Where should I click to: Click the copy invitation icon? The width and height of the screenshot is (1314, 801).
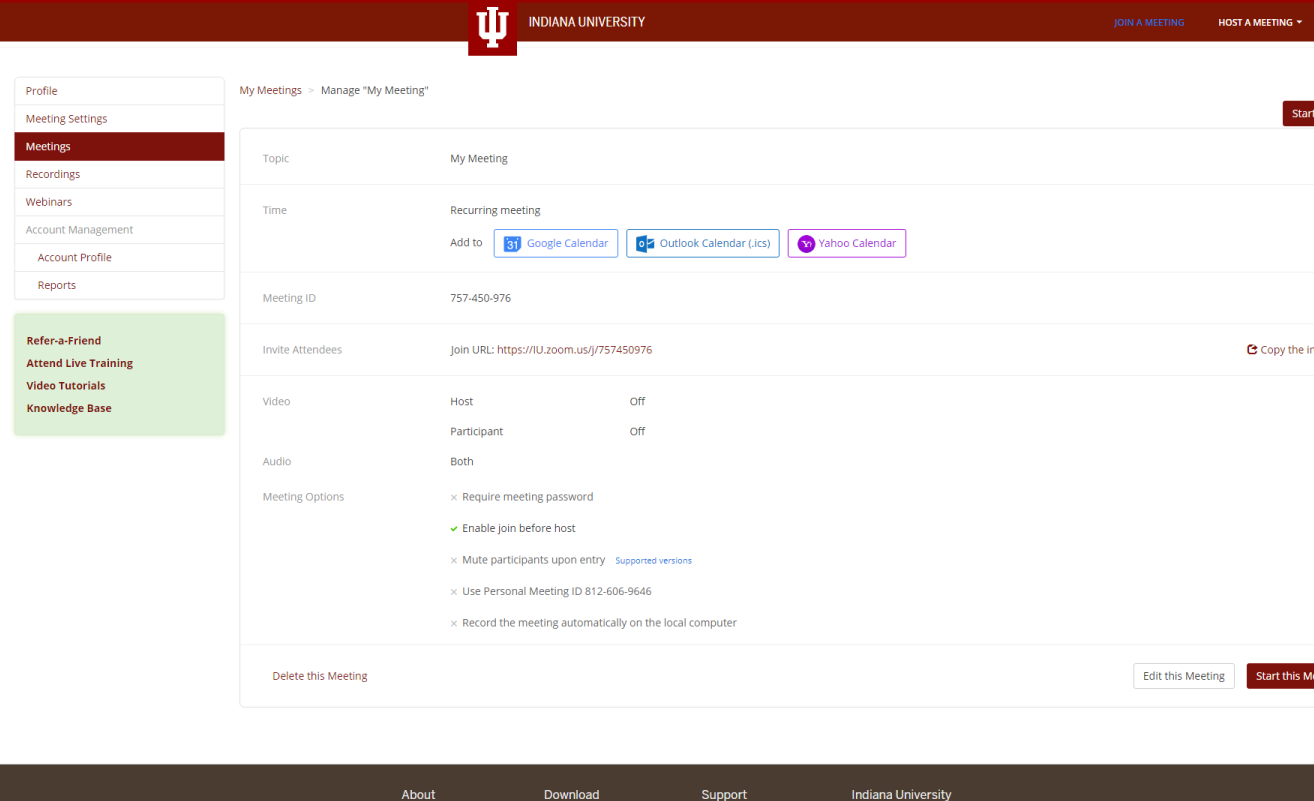pyautogui.click(x=1252, y=350)
